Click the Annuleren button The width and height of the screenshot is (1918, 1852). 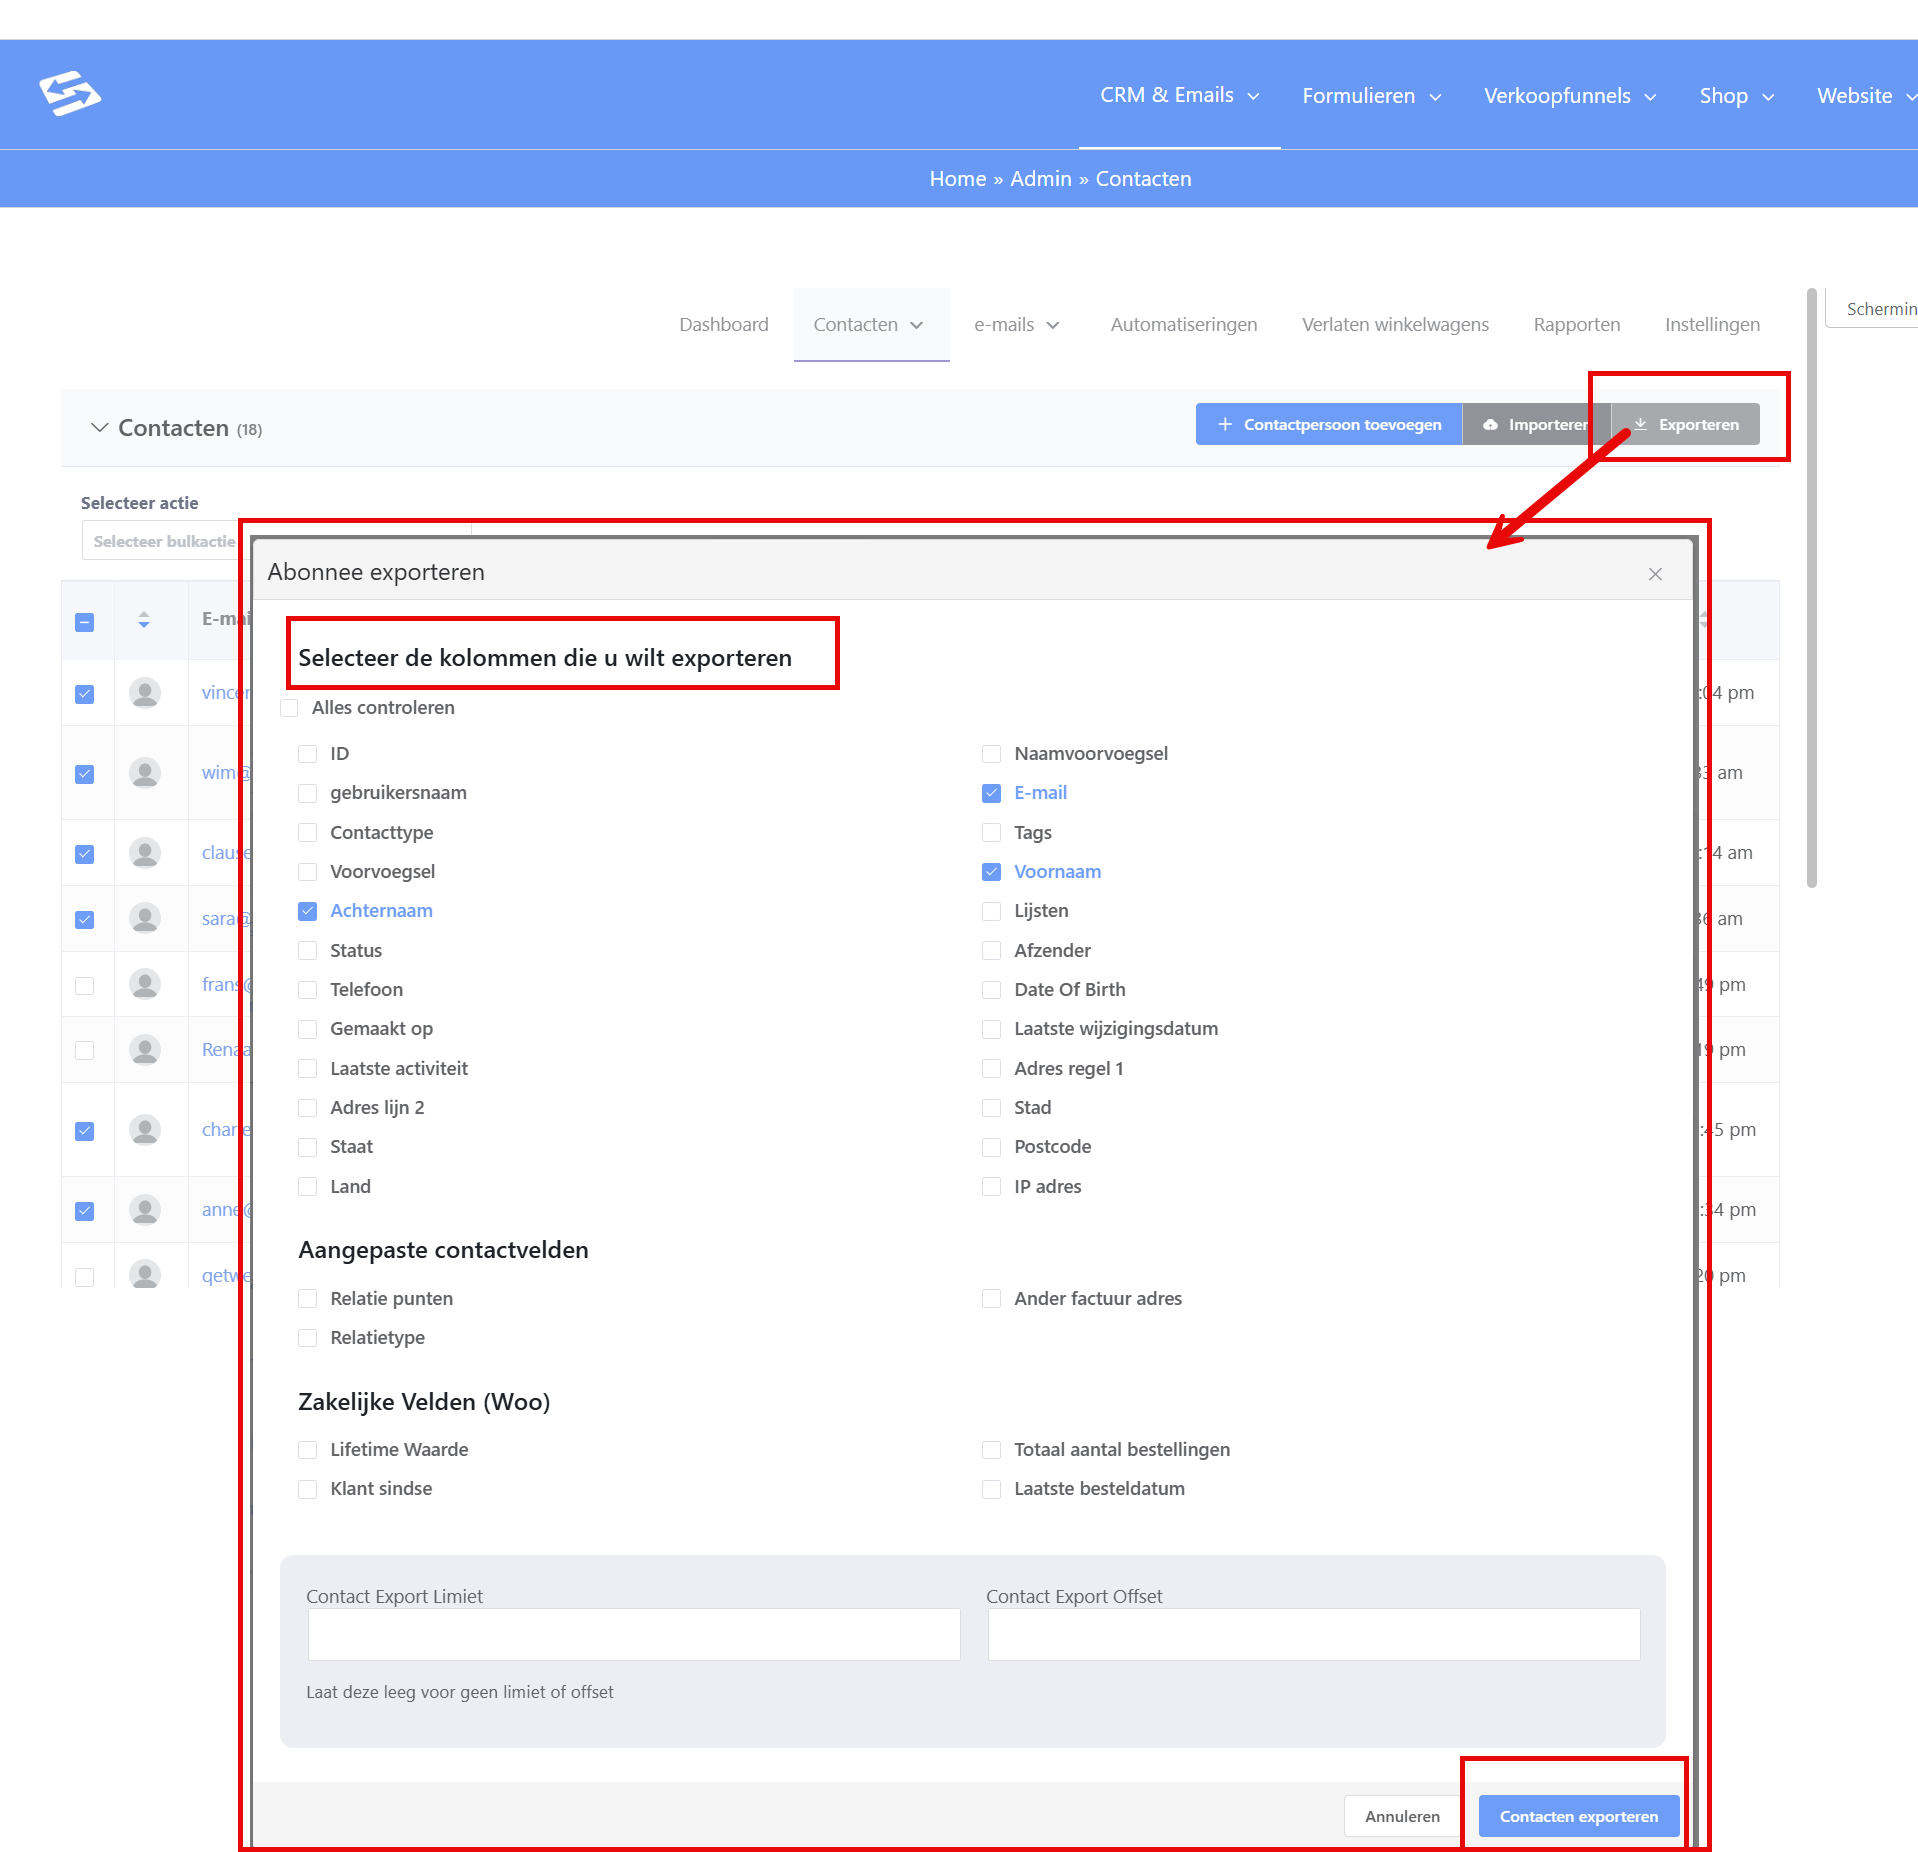(1402, 1816)
